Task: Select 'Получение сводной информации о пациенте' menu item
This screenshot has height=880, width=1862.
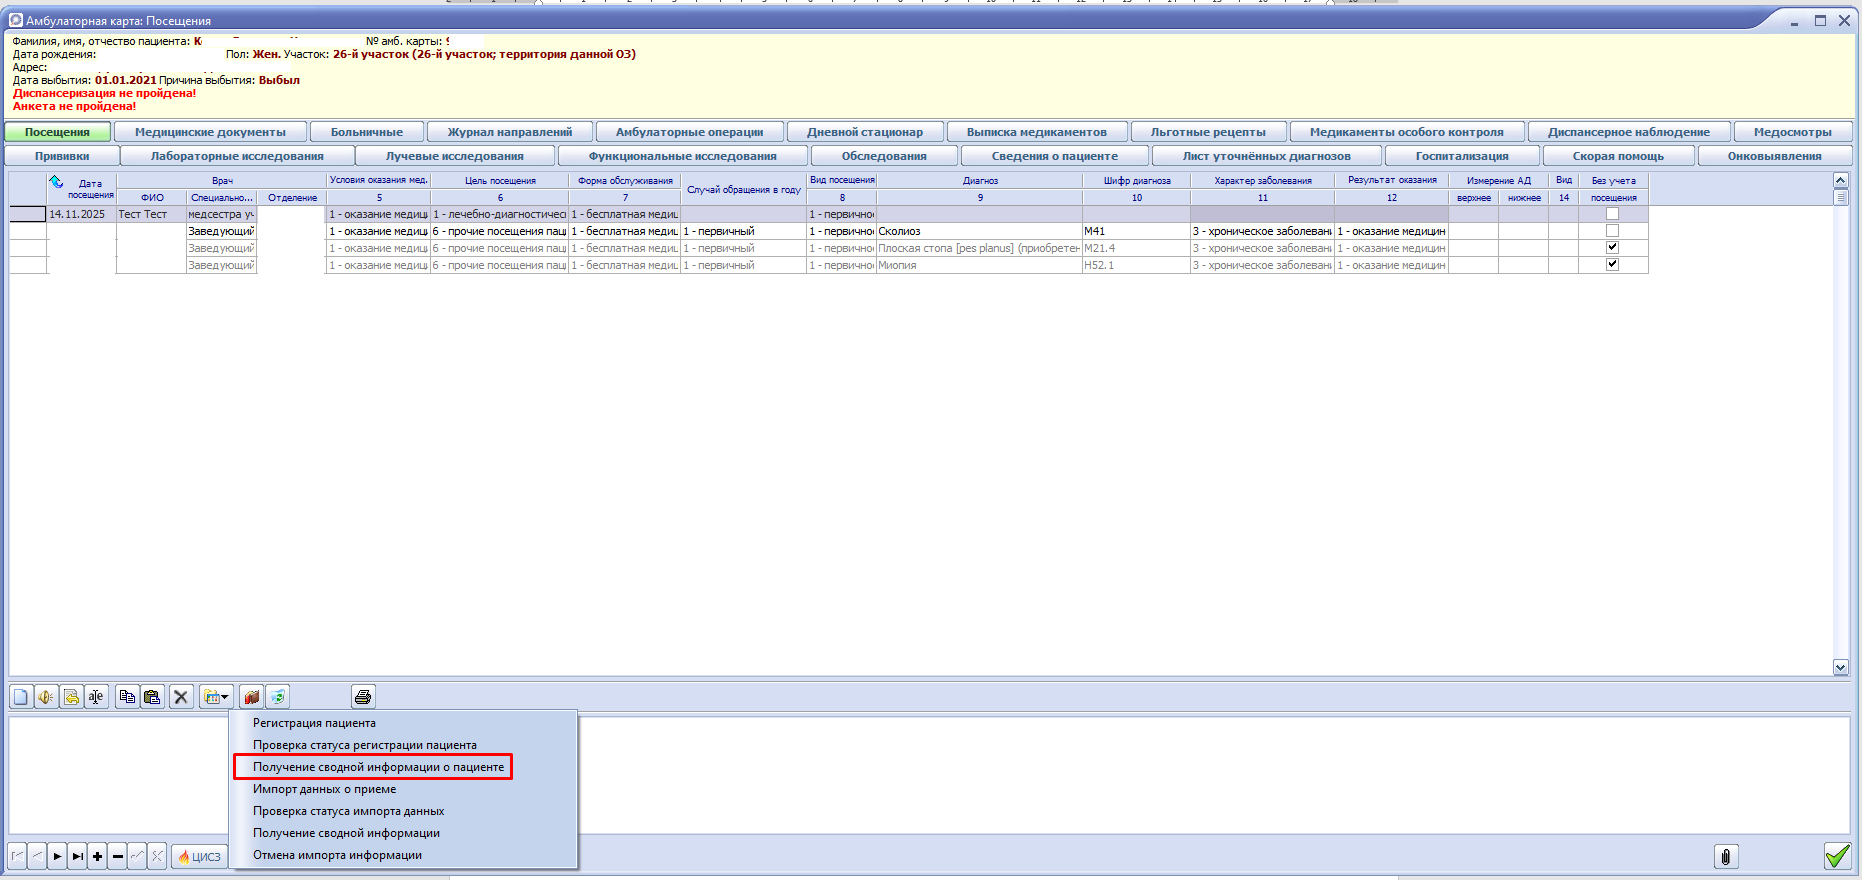Action: (x=378, y=767)
